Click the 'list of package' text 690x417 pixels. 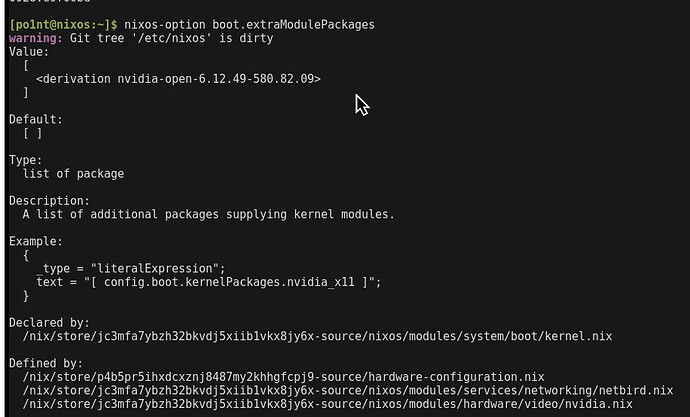coord(73,174)
